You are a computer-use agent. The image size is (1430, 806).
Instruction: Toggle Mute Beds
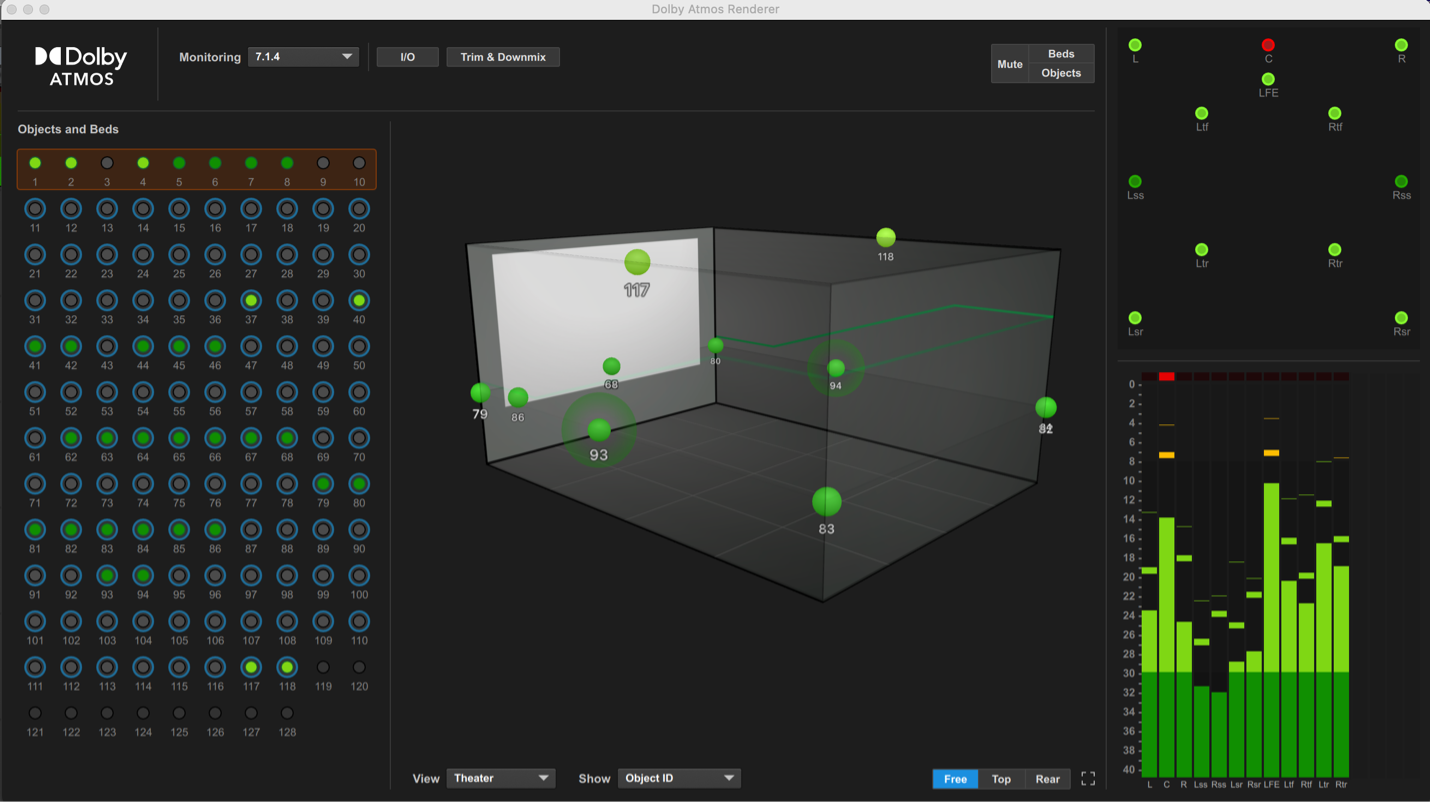[1061, 54]
